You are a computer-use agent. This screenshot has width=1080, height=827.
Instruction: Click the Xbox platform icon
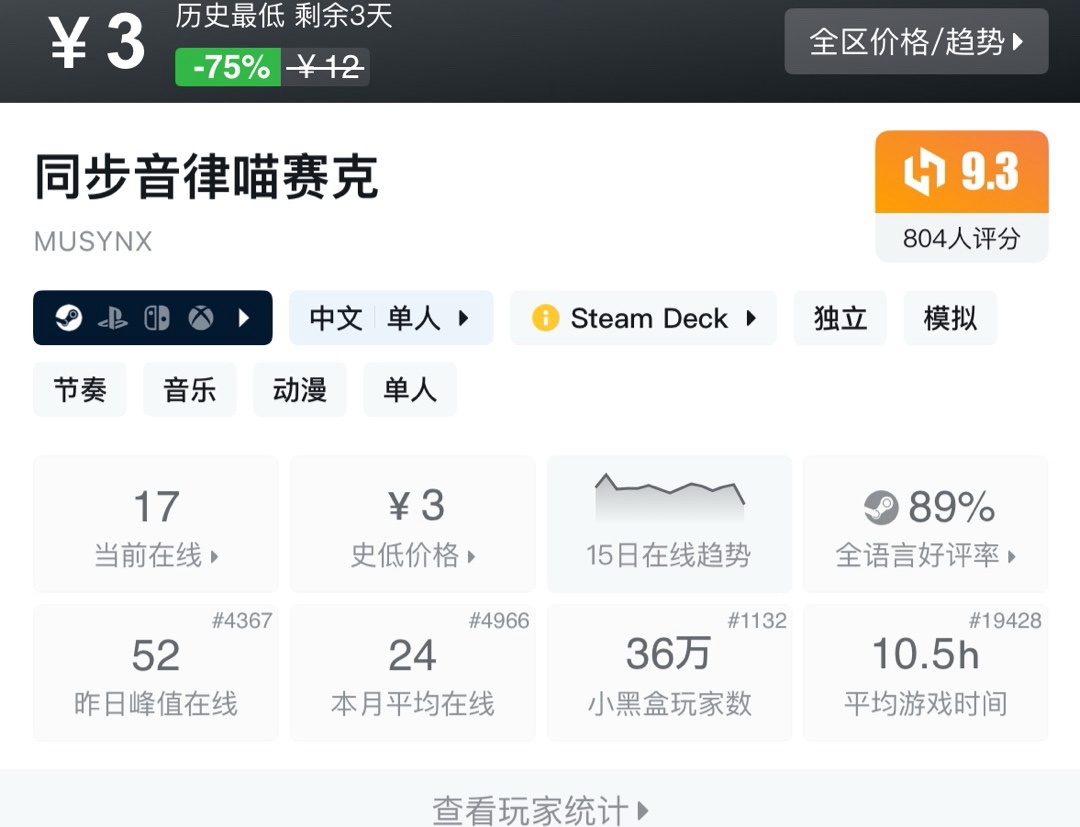201,318
